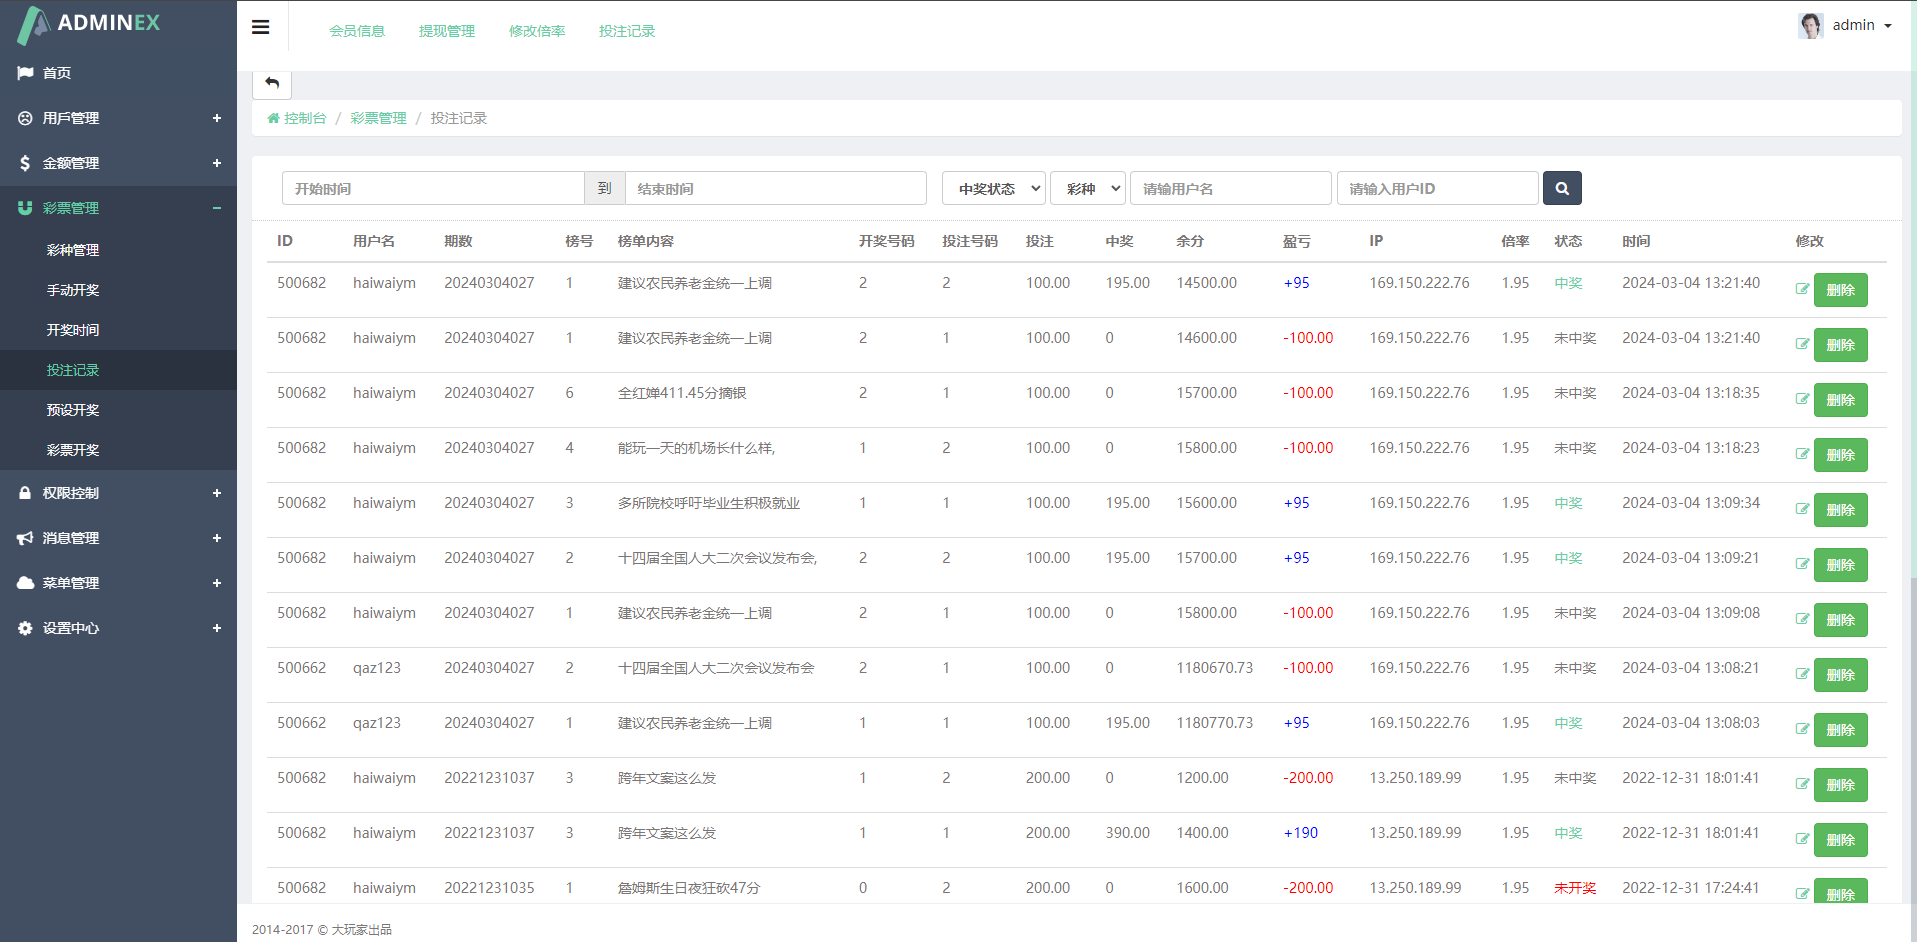
Task: Click the 请输入用户ID input field
Action: (1437, 188)
